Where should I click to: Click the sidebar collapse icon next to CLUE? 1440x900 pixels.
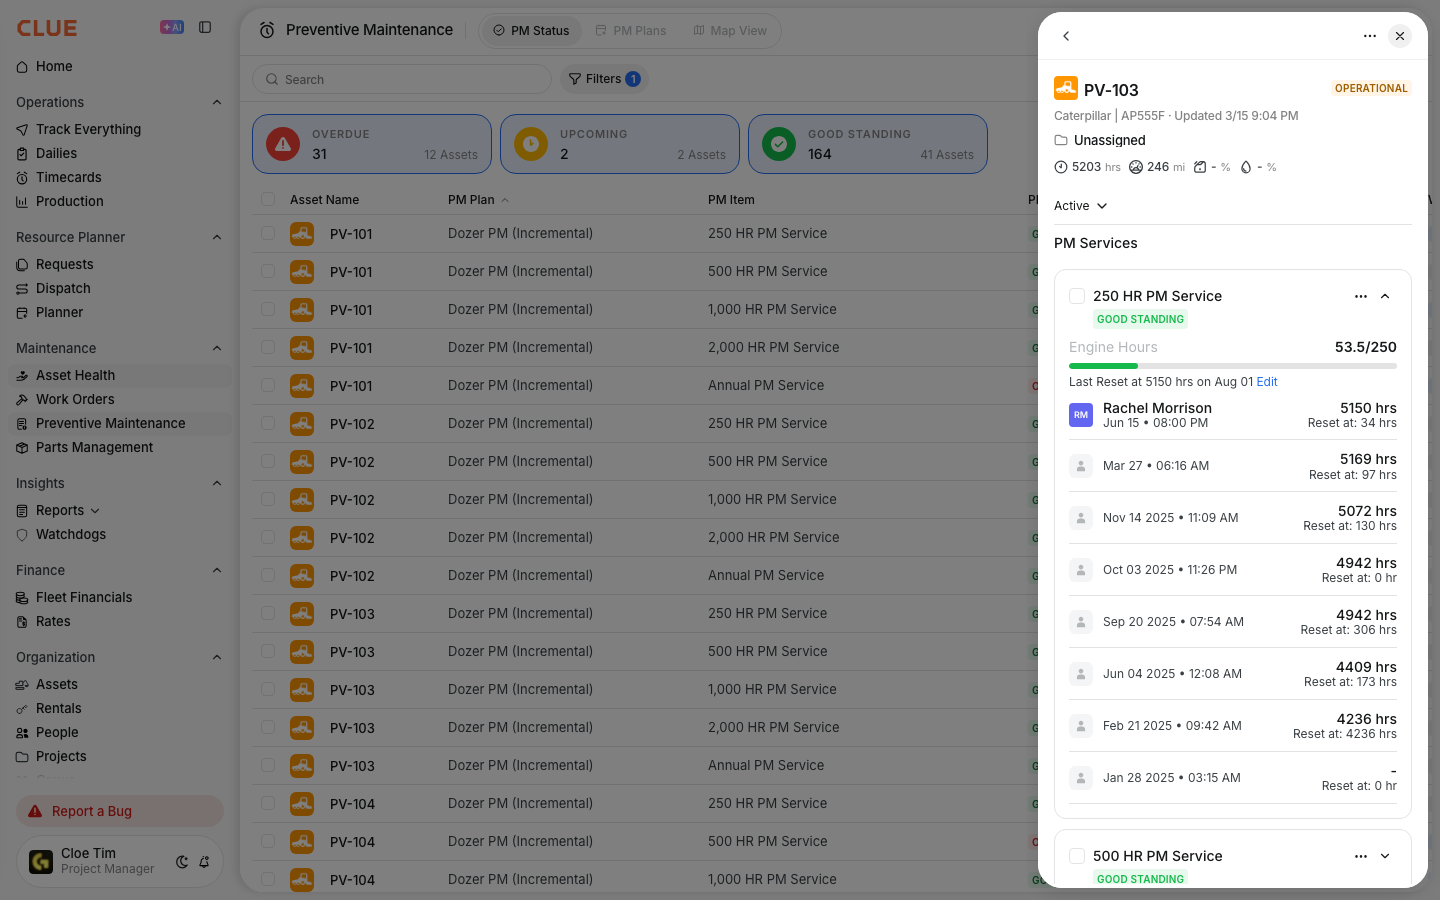[205, 28]
